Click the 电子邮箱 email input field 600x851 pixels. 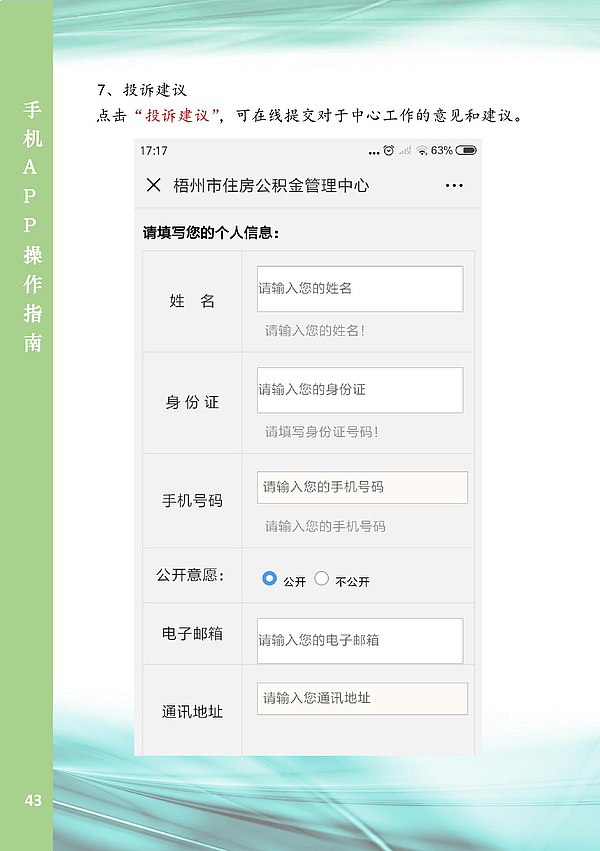(359, 640)
